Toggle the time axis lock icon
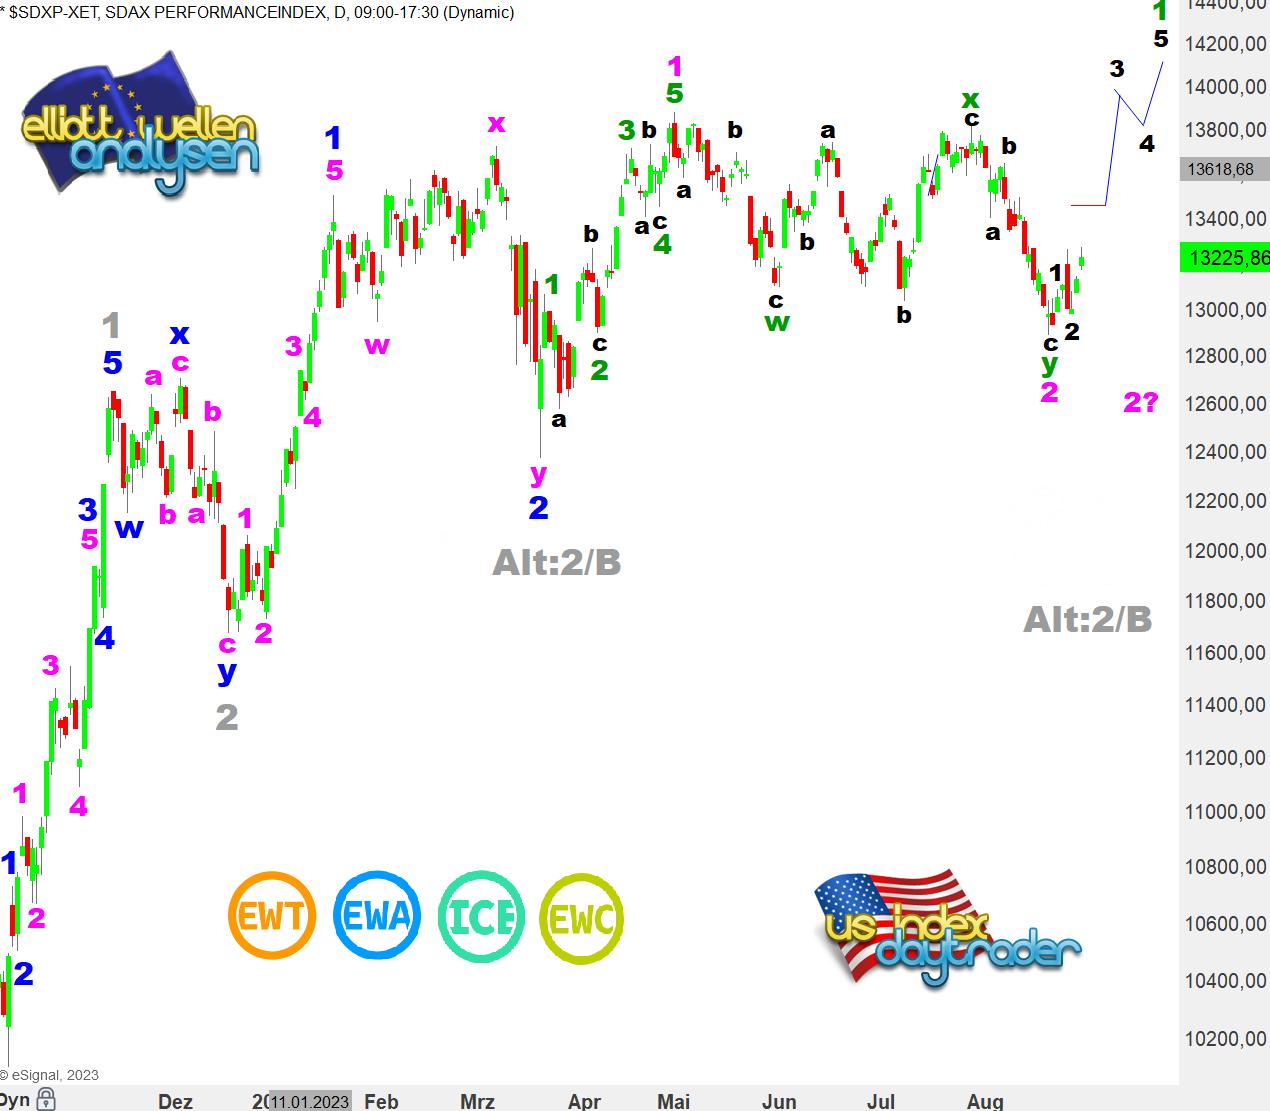Screen dimensions: 1270x1111 [46, 1100]
